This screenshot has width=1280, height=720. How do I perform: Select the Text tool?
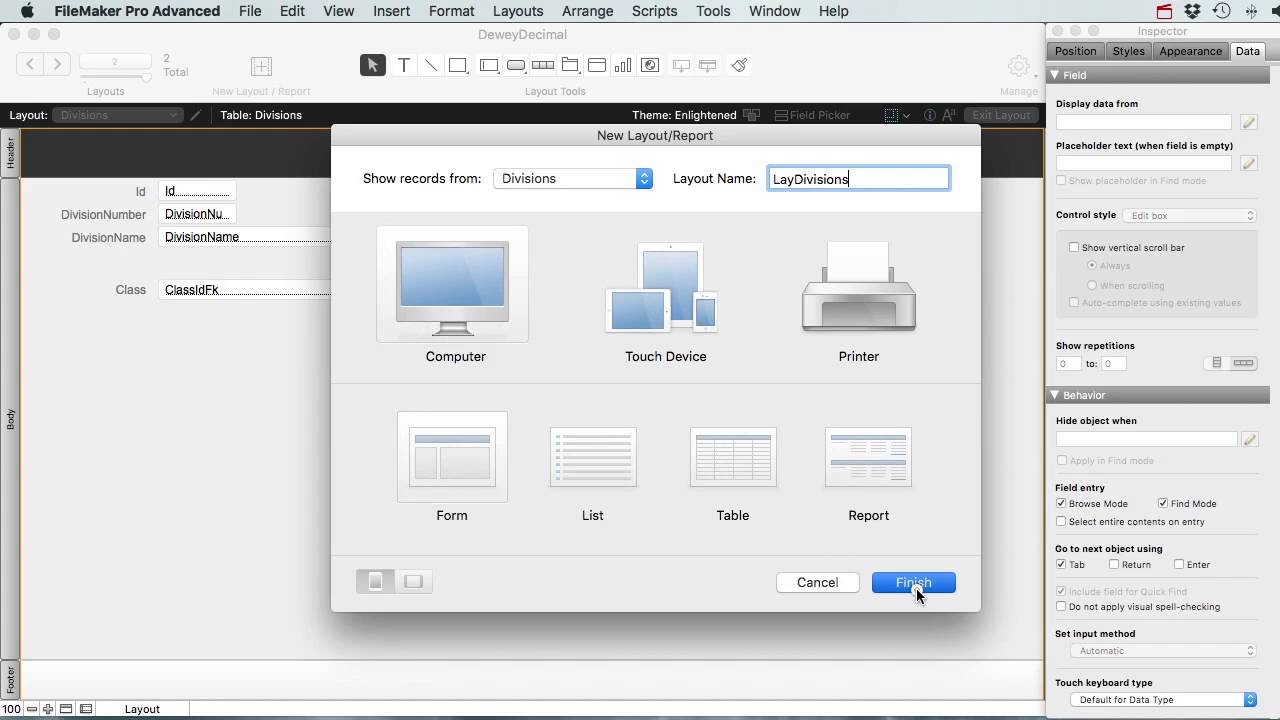point(404,65)
